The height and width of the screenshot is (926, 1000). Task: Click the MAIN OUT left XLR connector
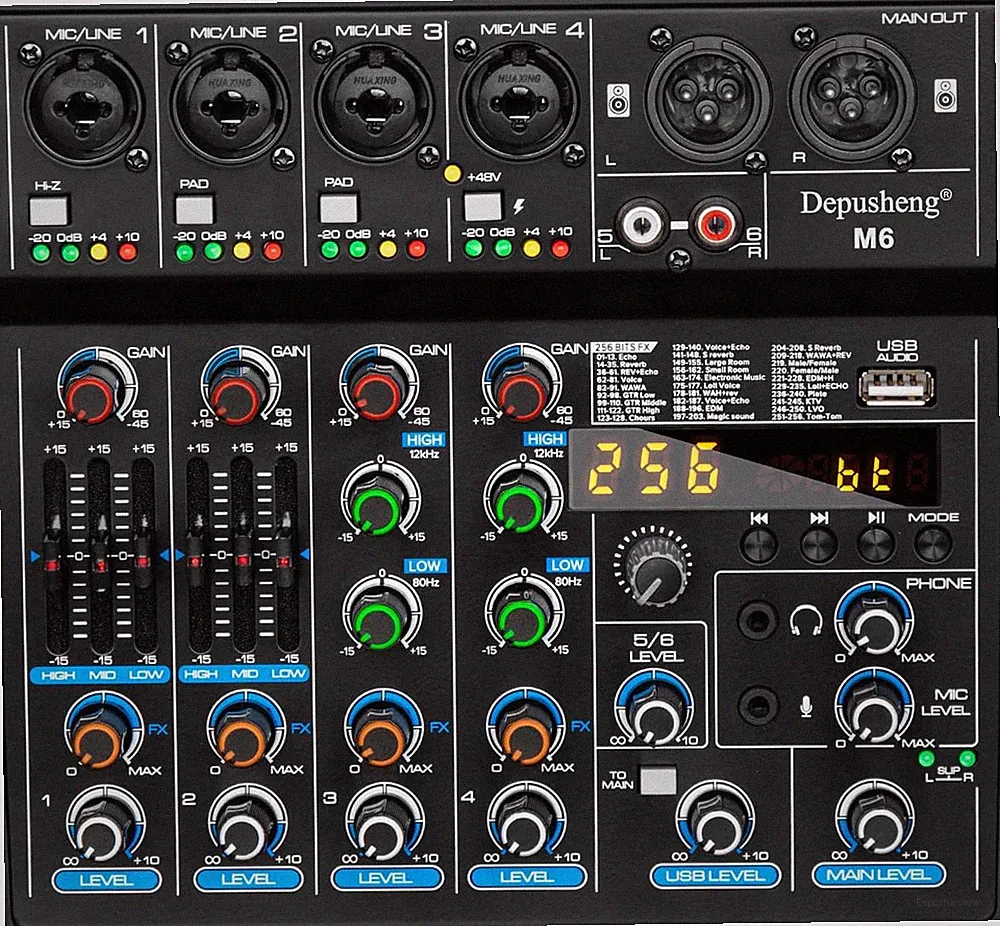[708, 98]
